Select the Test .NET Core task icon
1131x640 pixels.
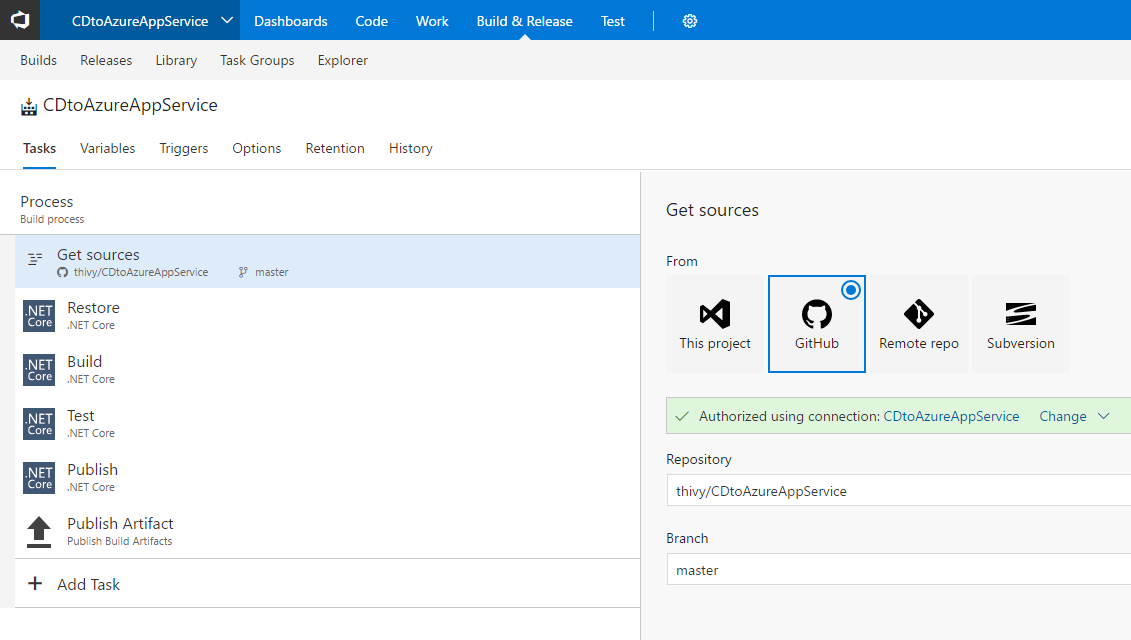(x=39, y=424)
